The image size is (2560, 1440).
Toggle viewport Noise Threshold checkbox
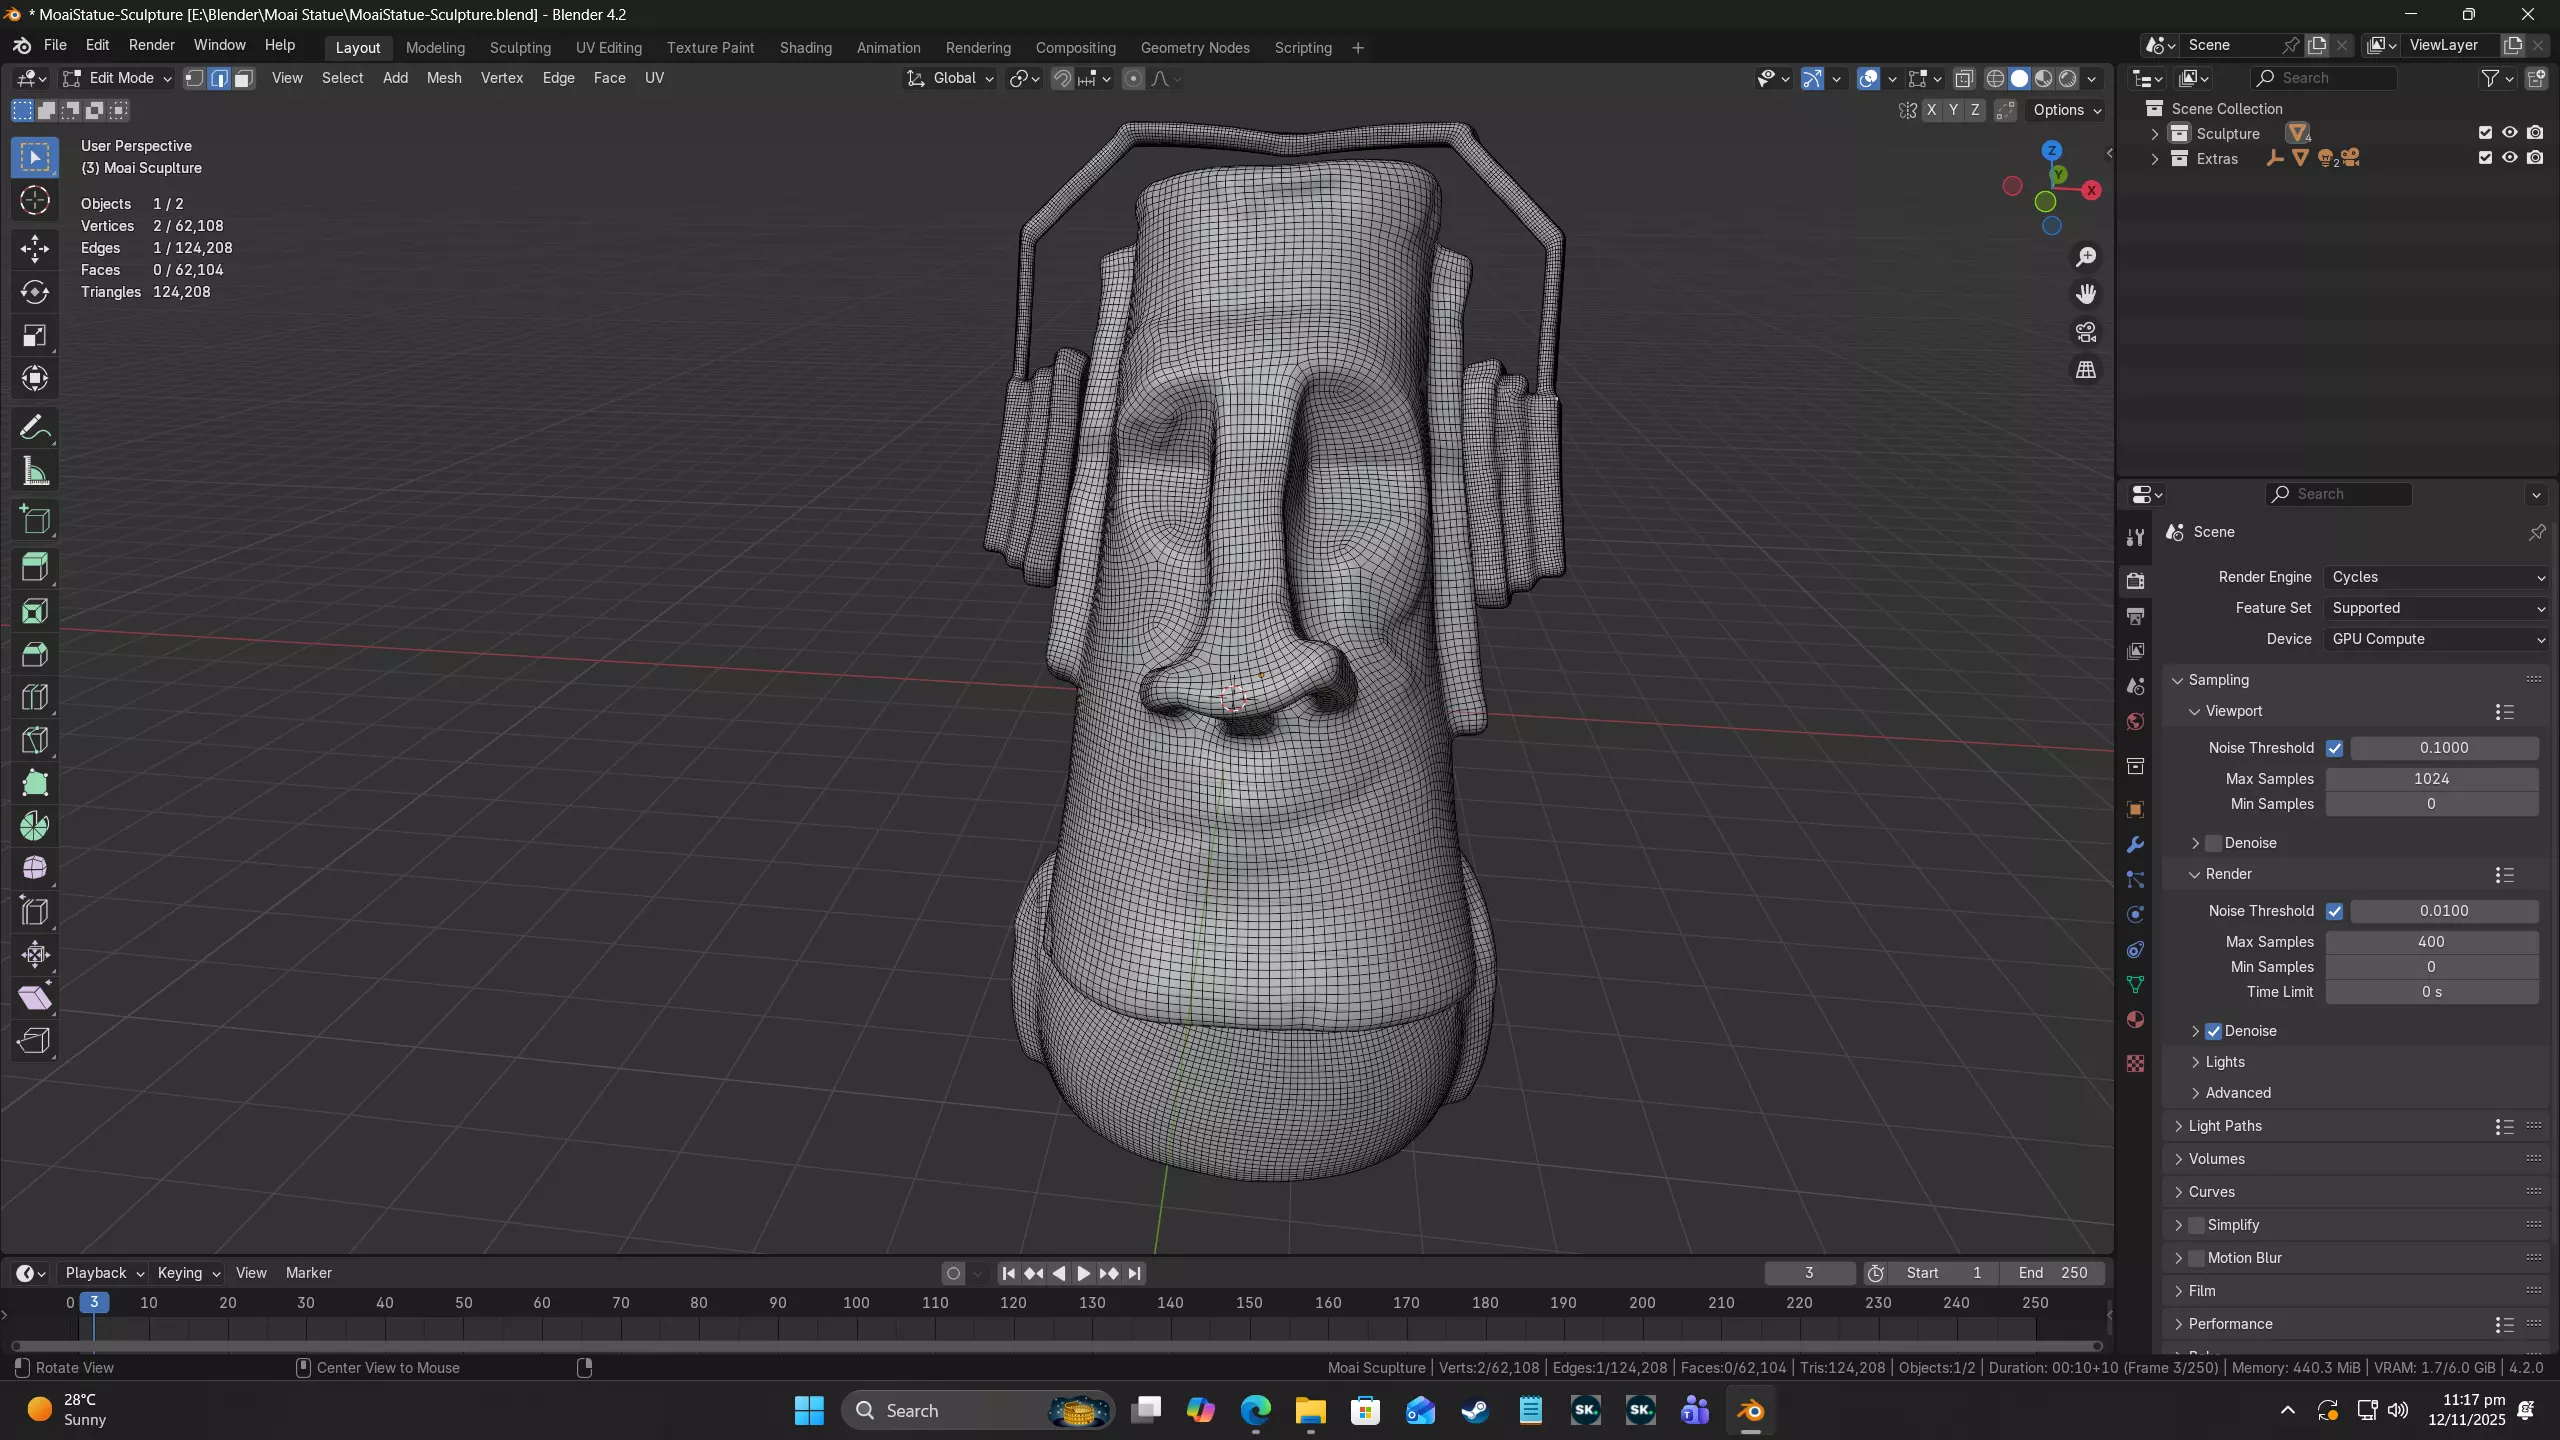pos(2335,748)
